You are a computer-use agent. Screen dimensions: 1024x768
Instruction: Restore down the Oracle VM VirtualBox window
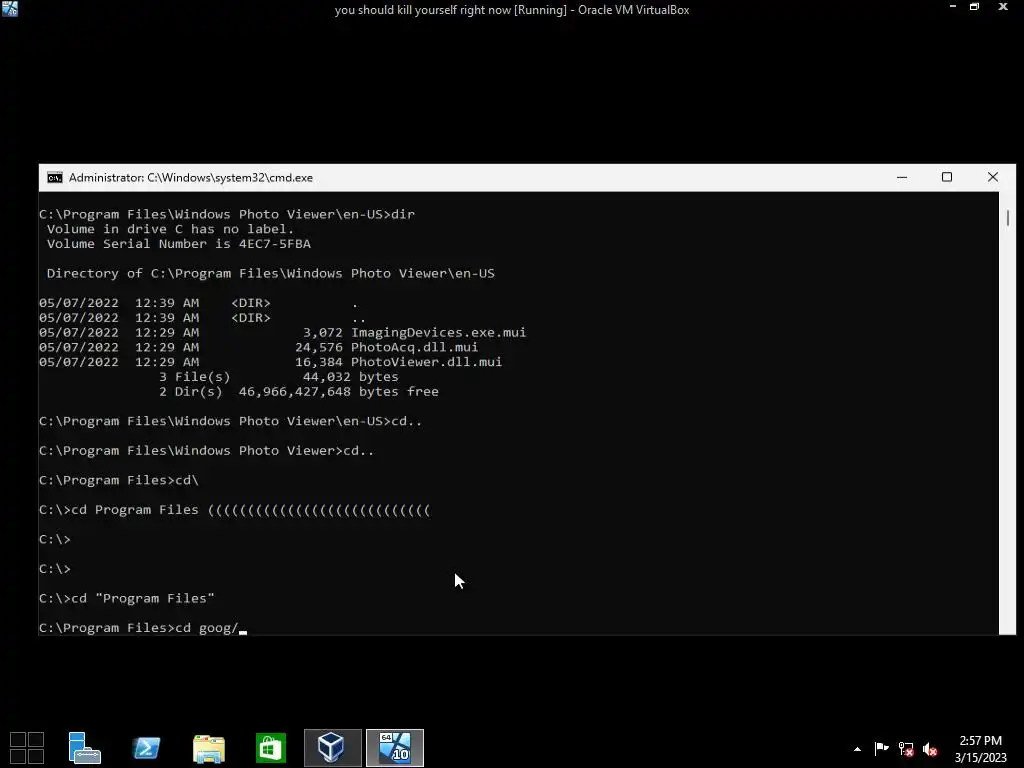click(974, 7)
